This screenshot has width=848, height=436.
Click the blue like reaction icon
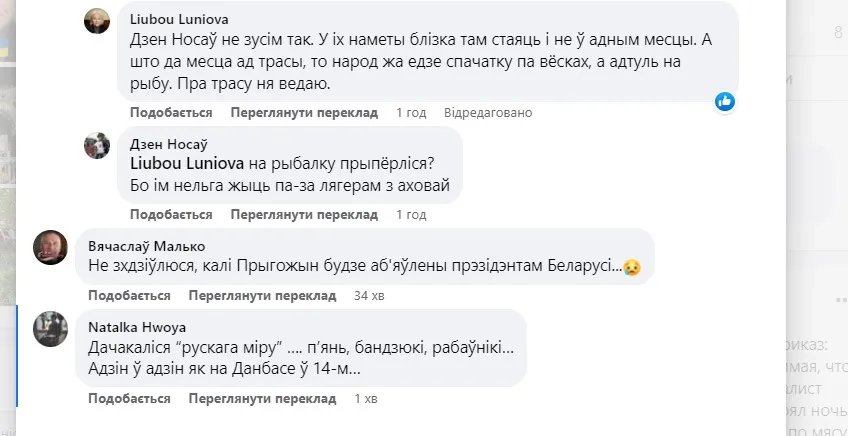tap(725, 101)
